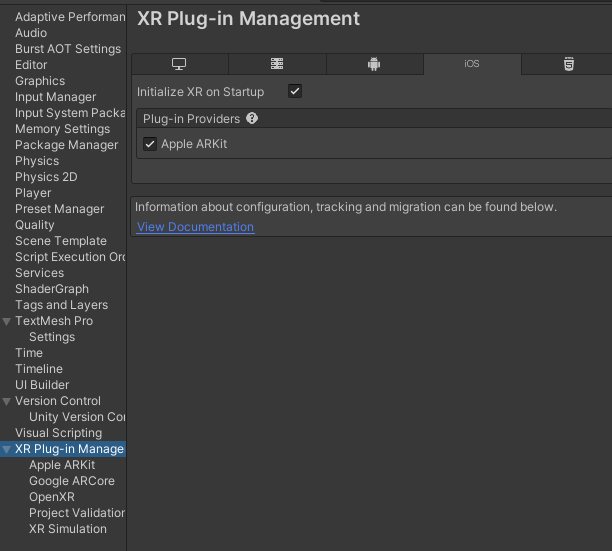Open Apple ARKit settings in sidebar
Screen dimensions: 612x551
pyautogui.click(x=62, y=465)
